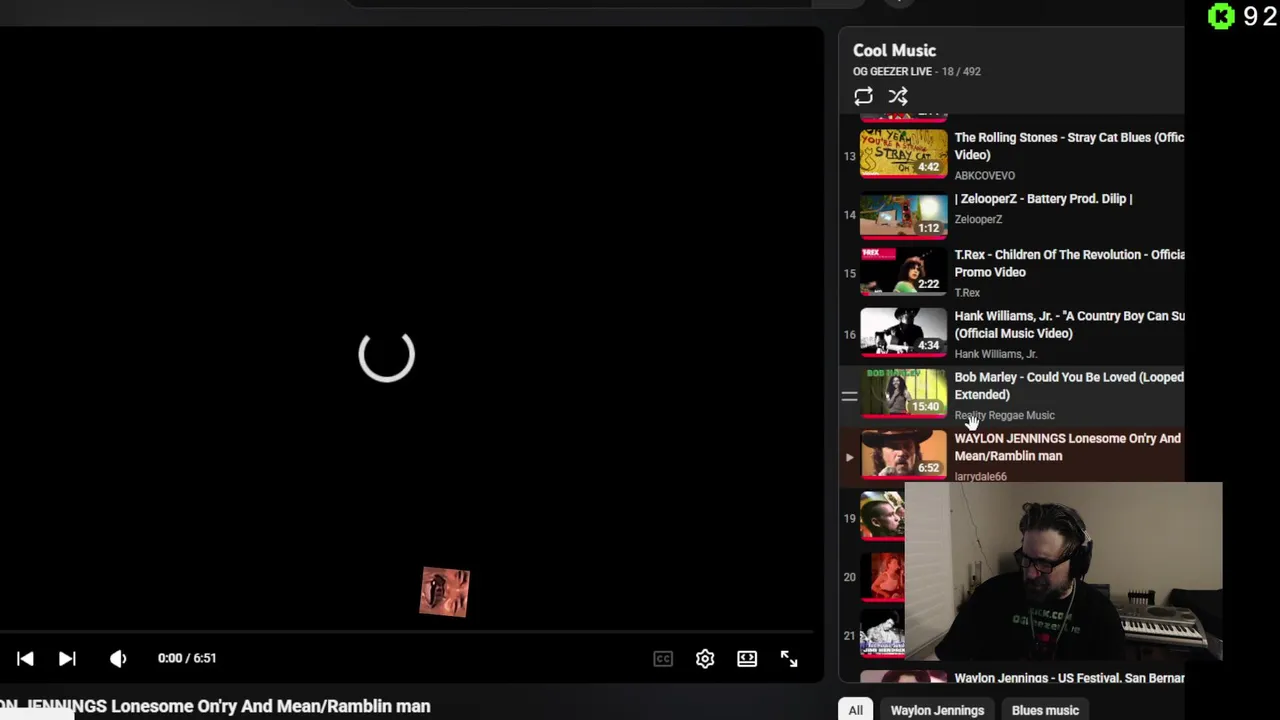Click the 0:00 / 6:51 time display
The width and height of the screenshot is (1280, 720).
click(187, 658)
